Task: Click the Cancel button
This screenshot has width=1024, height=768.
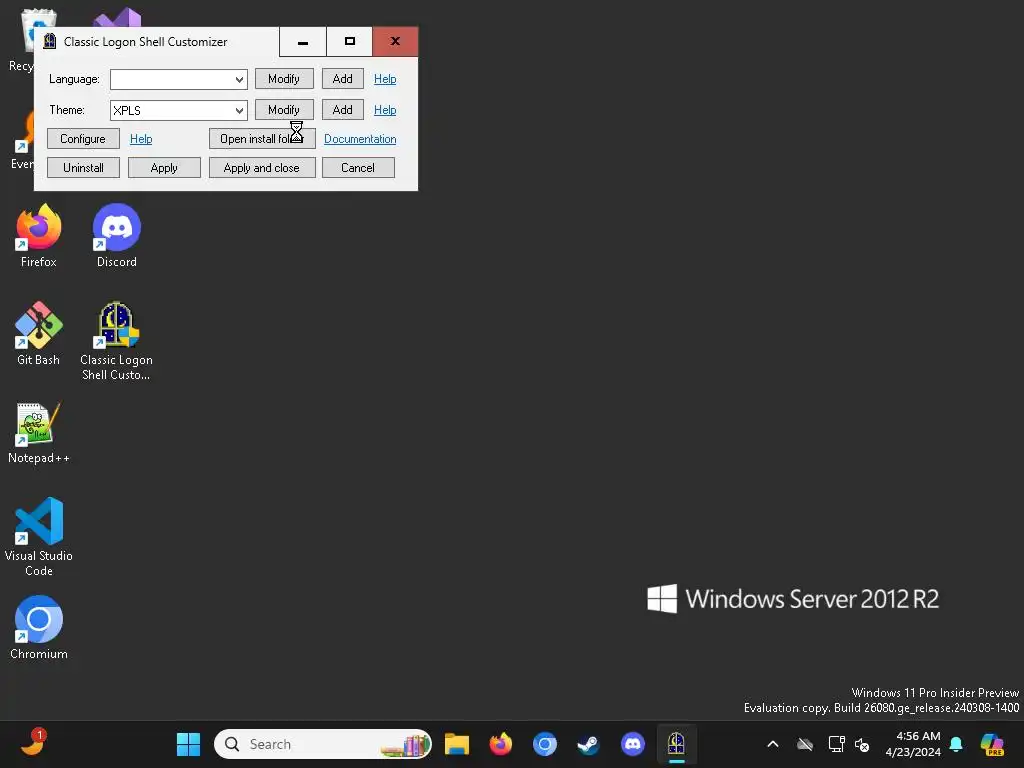Action: [x=358, y=168]
